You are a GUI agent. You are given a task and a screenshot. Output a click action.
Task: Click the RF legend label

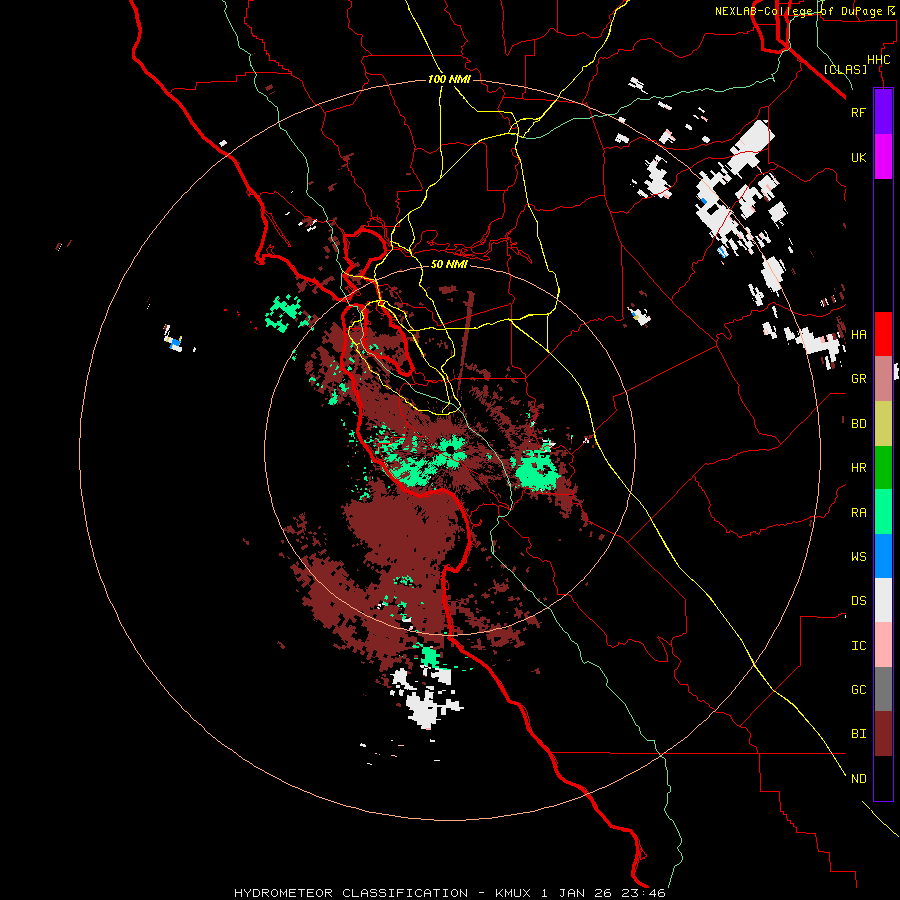click(858, 112)
